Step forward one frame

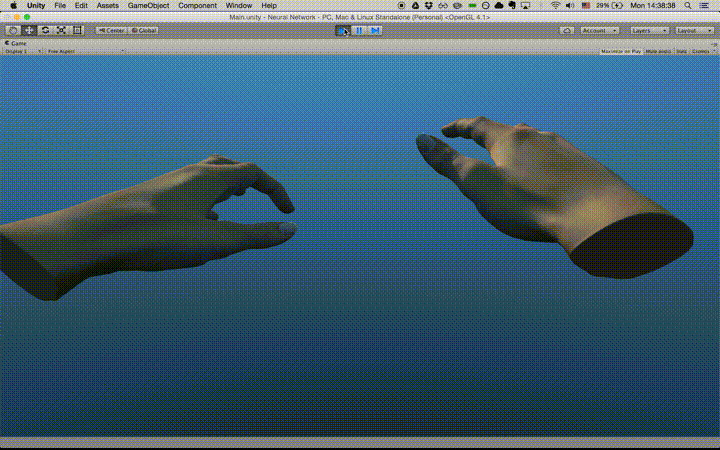[375, 31]
